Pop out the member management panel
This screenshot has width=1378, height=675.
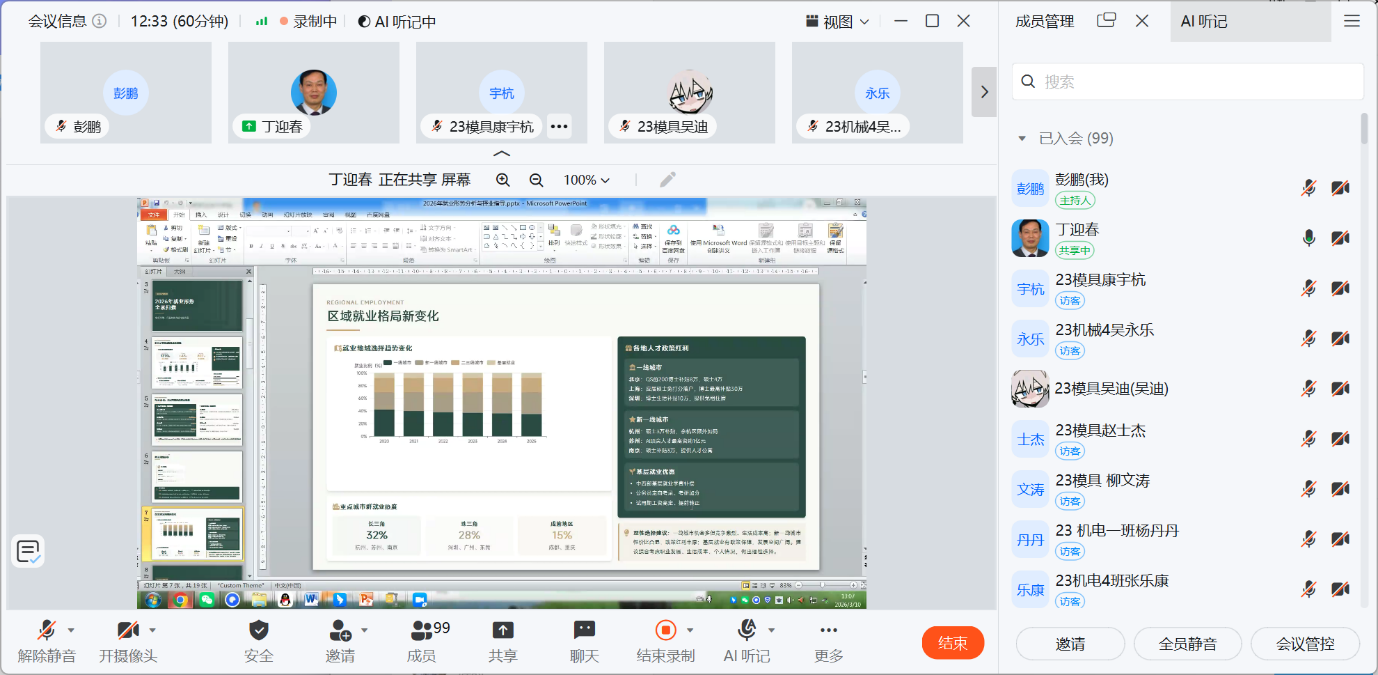tap(1106, 21)
